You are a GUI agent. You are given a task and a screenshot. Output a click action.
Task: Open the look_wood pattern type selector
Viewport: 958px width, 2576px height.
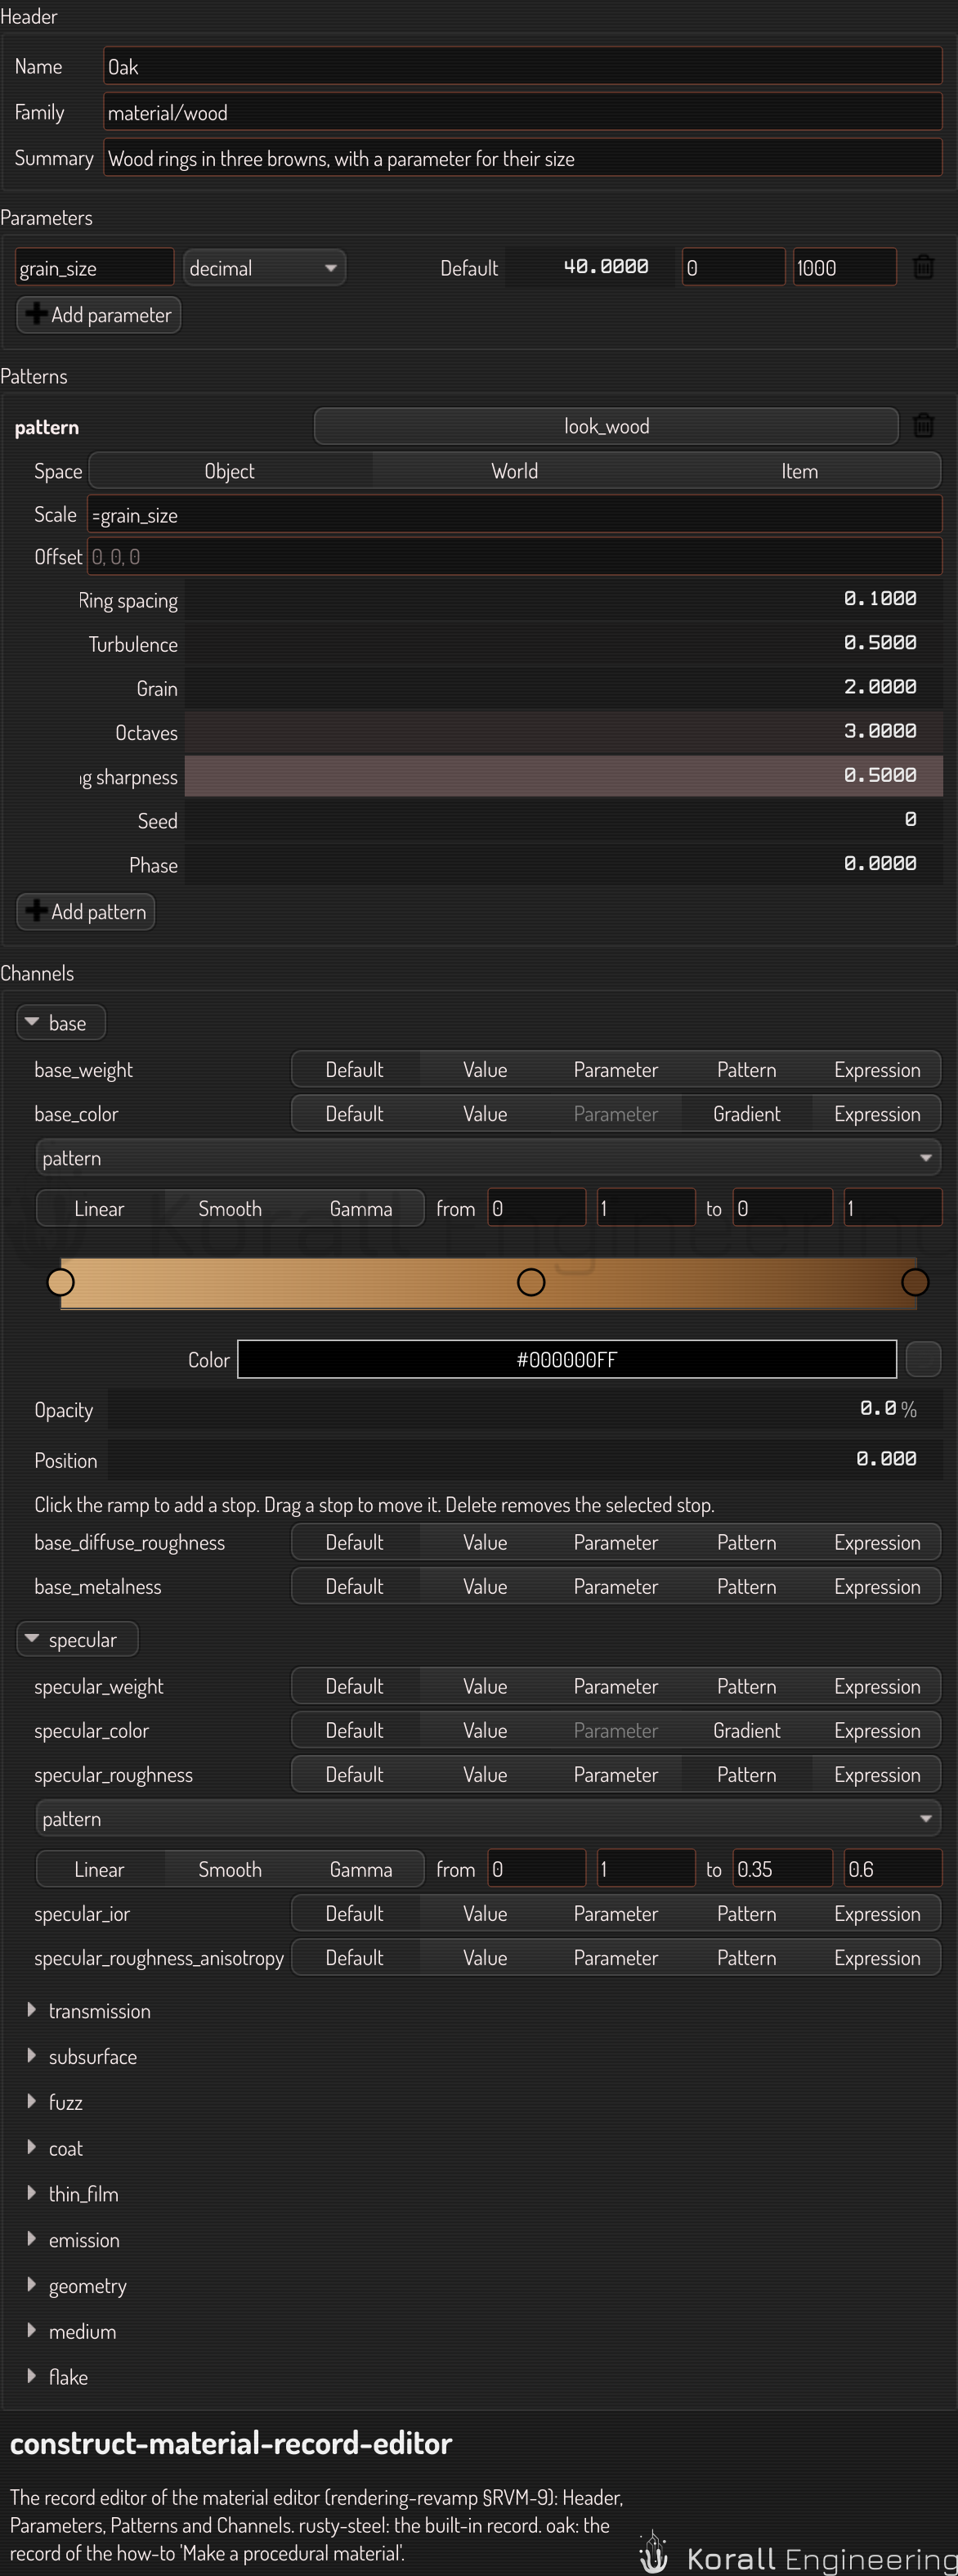click(x=606, y=426)
